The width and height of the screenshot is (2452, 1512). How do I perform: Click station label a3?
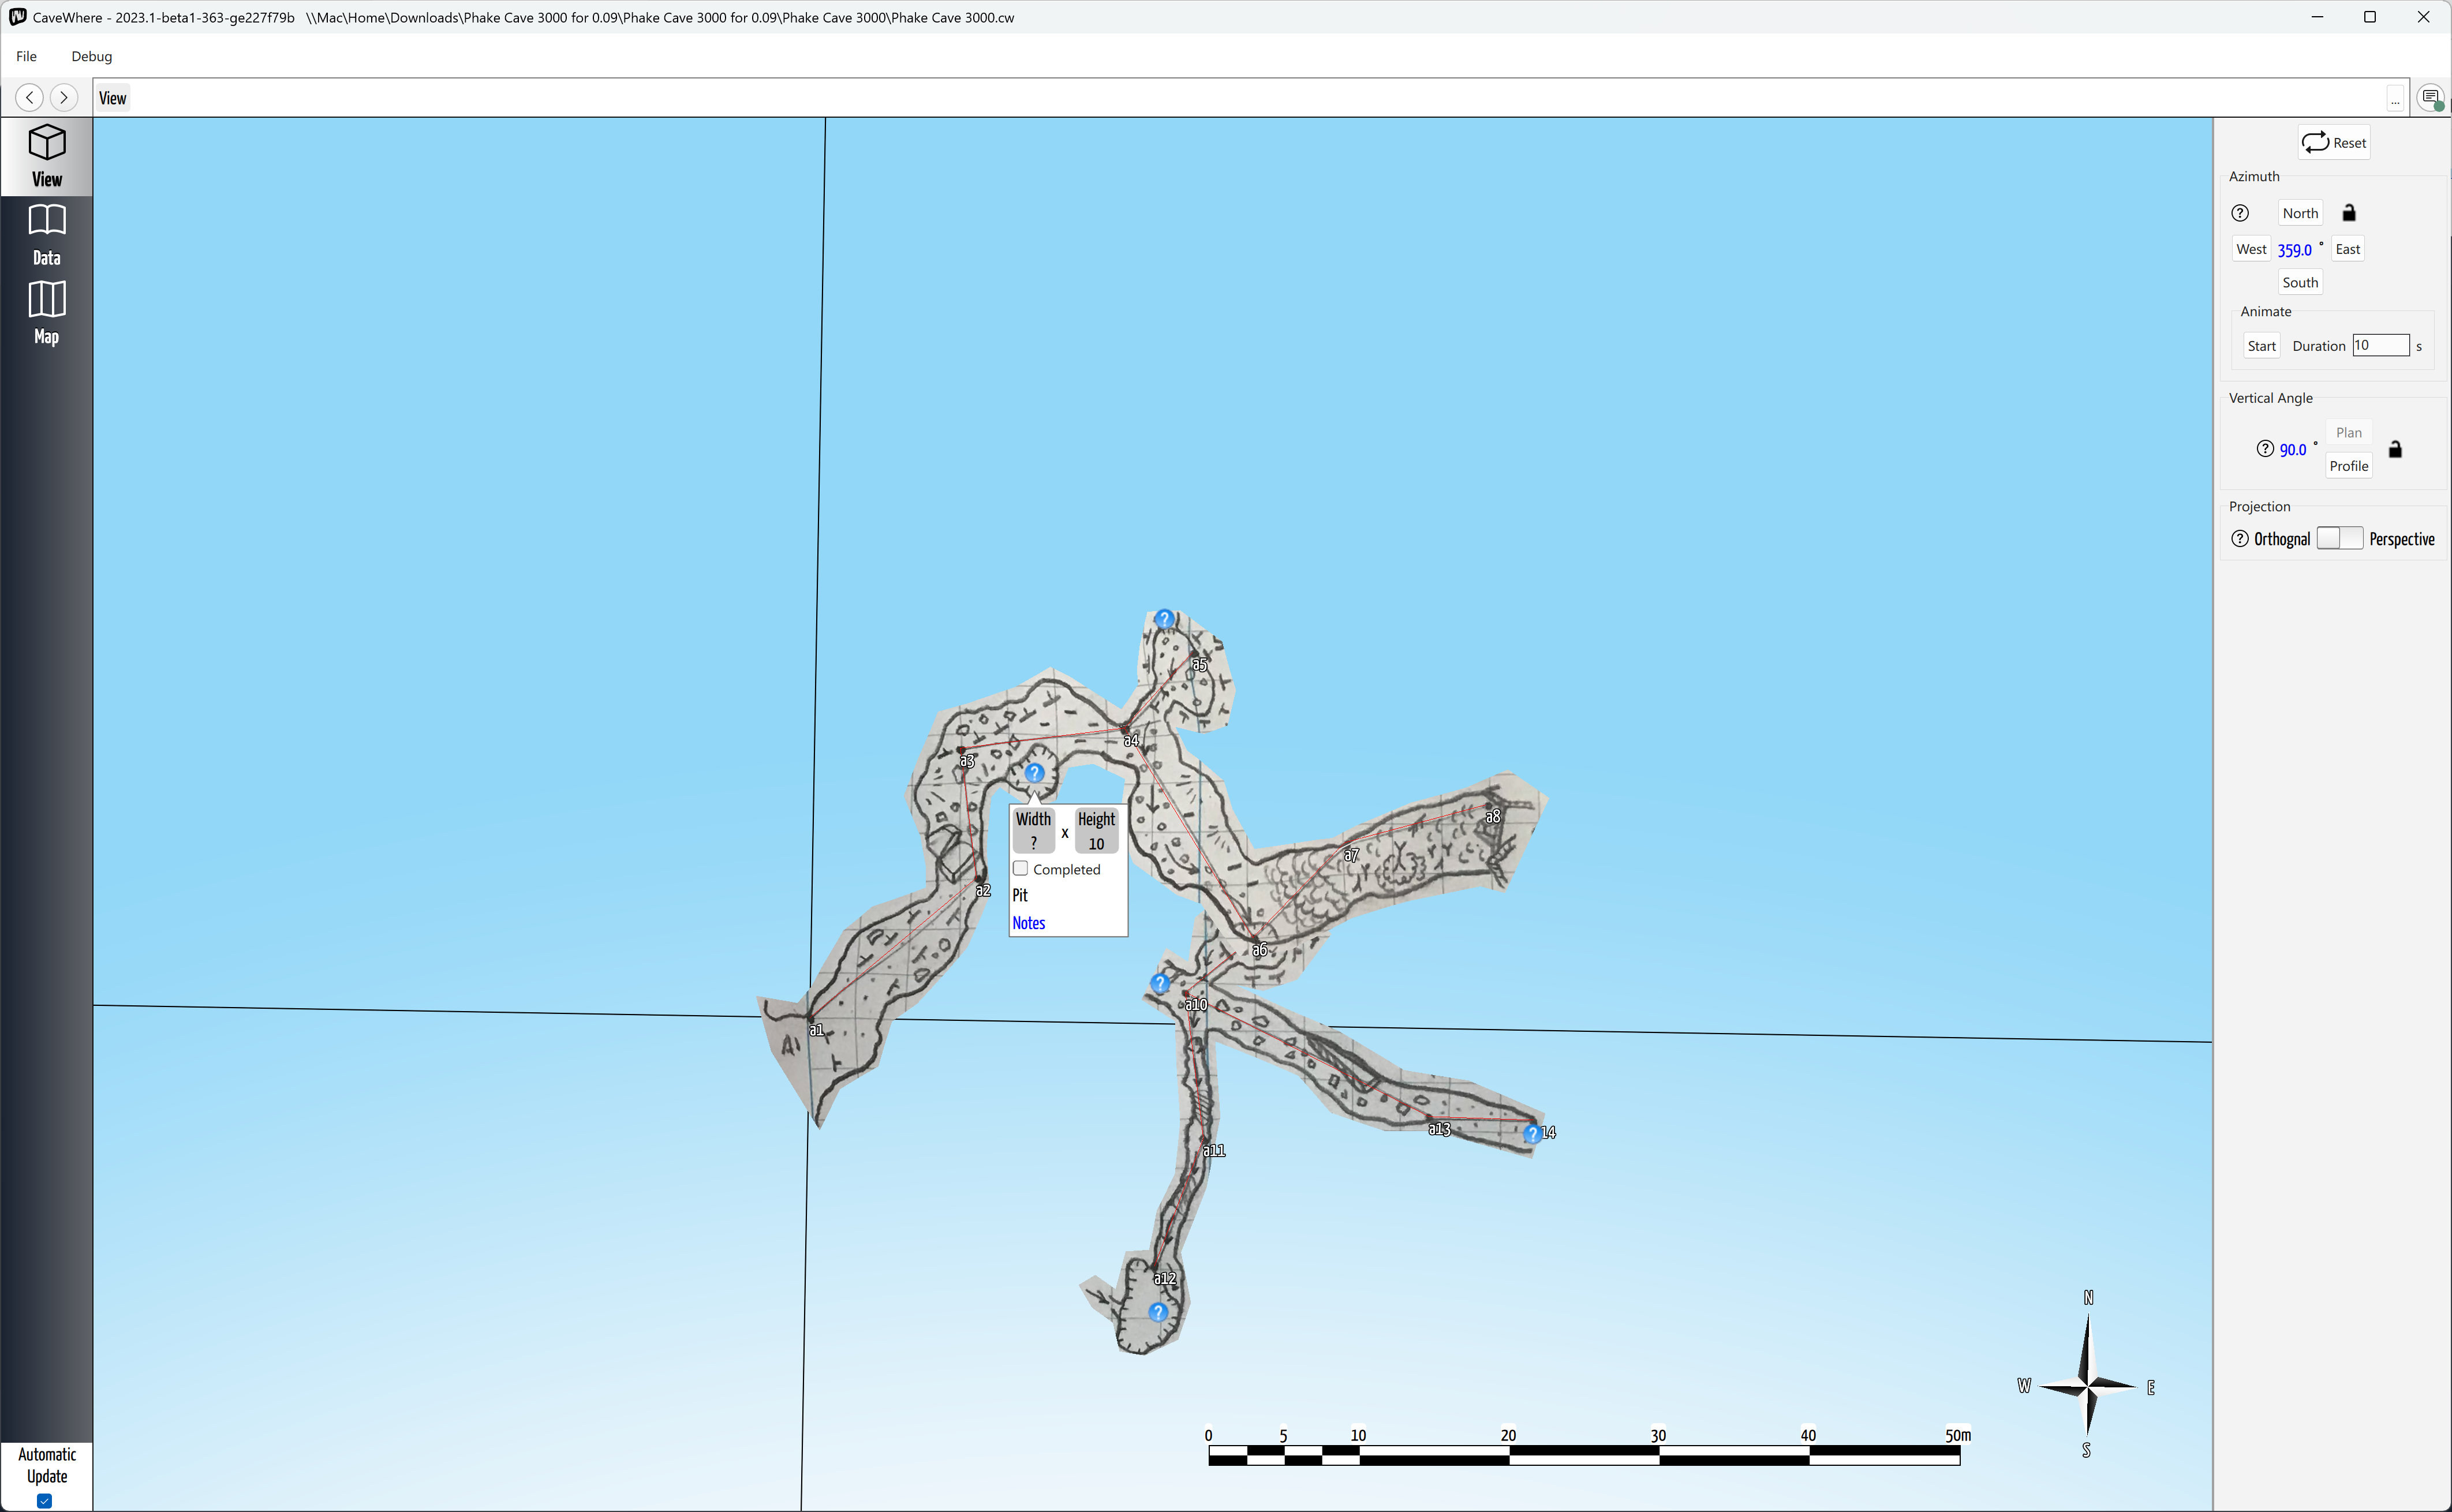[x=967, y=761]
